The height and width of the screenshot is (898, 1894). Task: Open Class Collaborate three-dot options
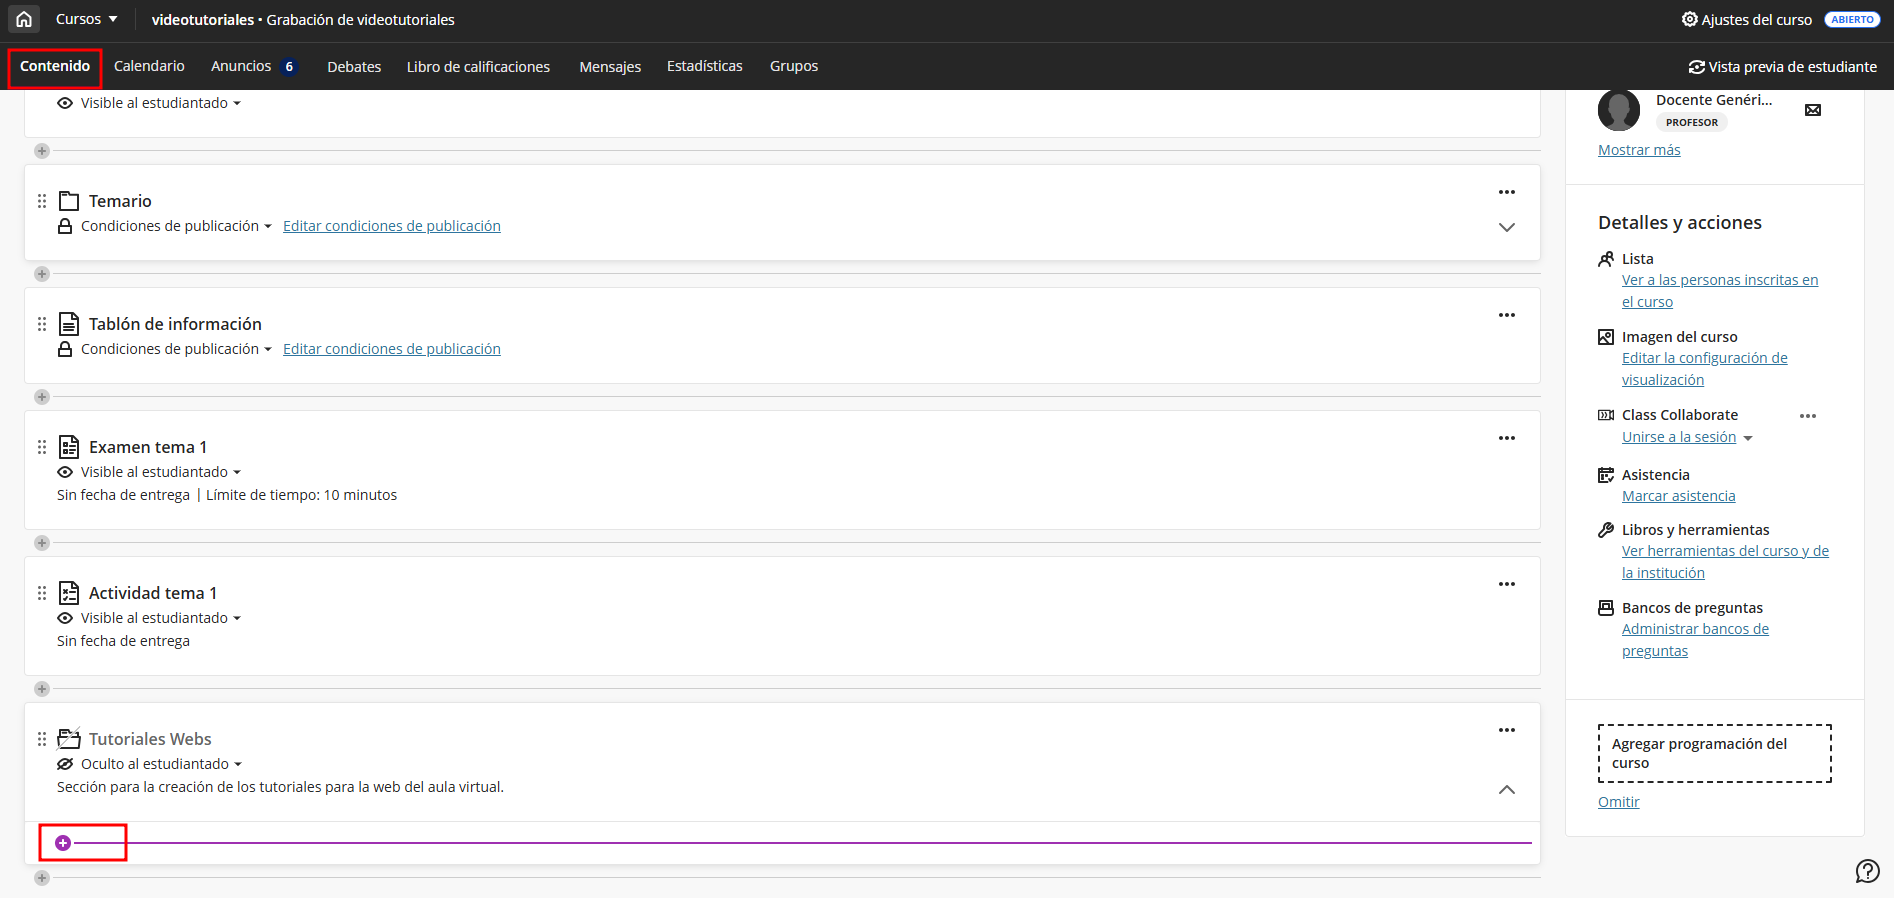(1807, 416)
